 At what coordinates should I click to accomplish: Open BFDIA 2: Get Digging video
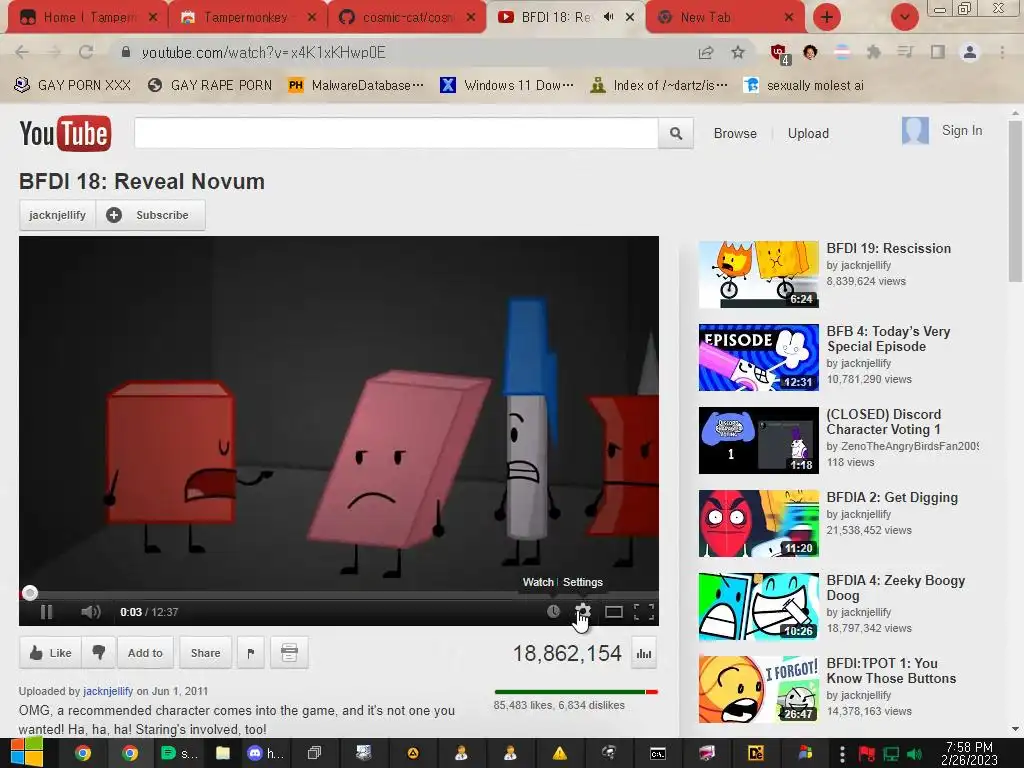[x=892, y=497]
